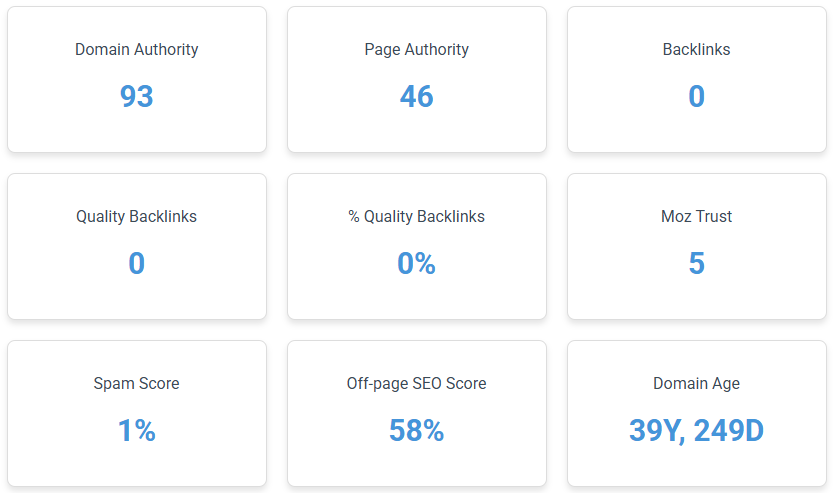Viewport: 834px width, 493px height.
Task: Select the Spam Score card
Action: point(137,413)
